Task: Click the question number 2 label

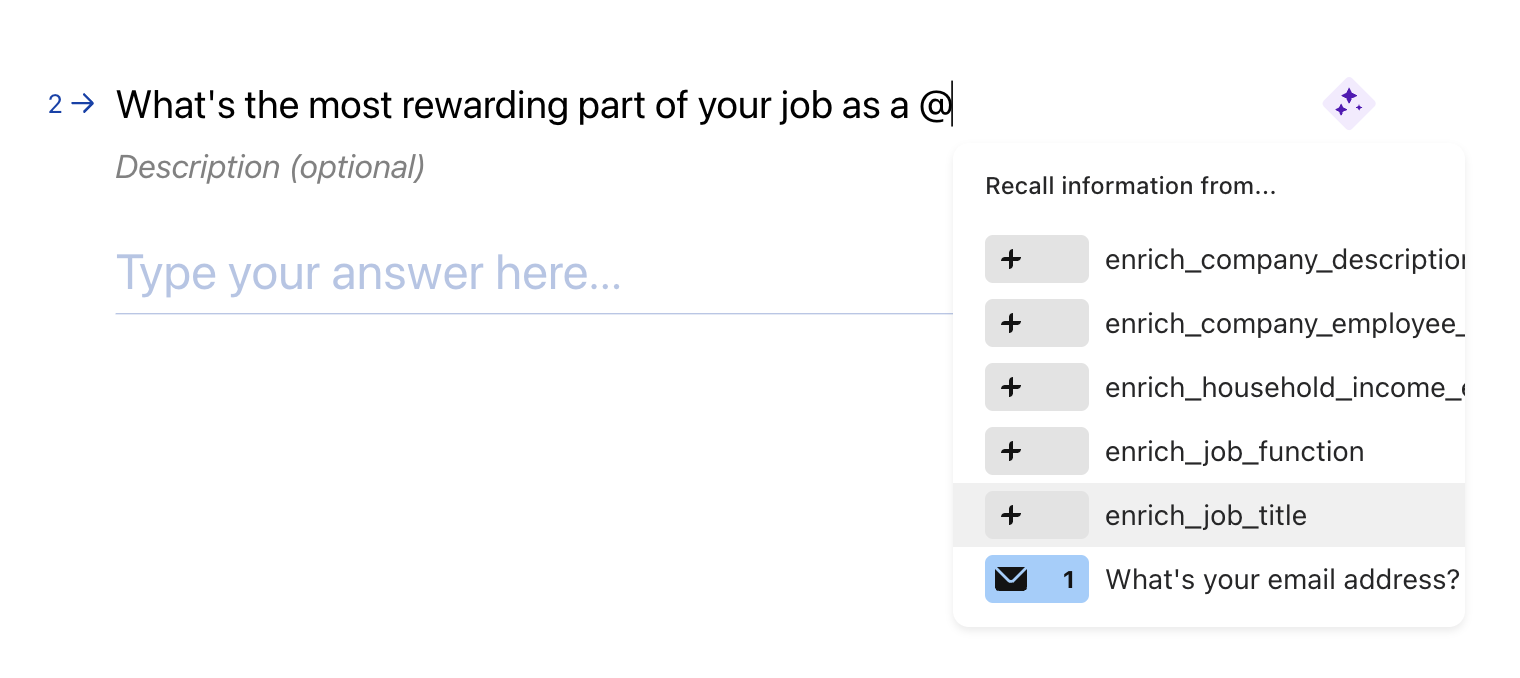Action: (x=55, y=104)
